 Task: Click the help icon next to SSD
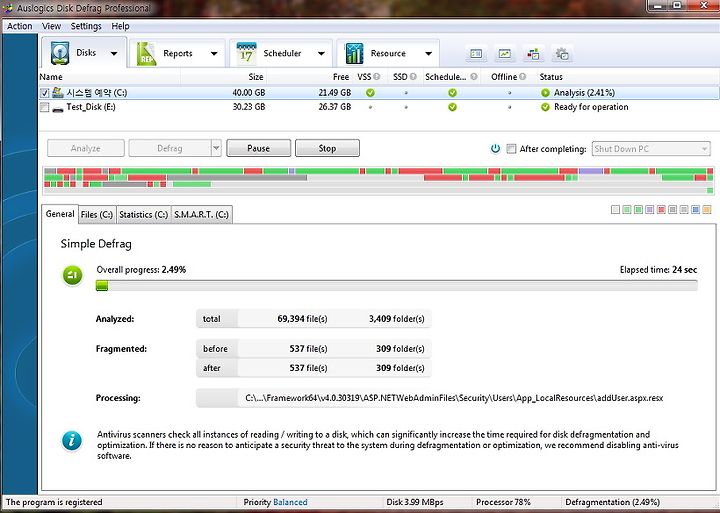coord(413,77)
